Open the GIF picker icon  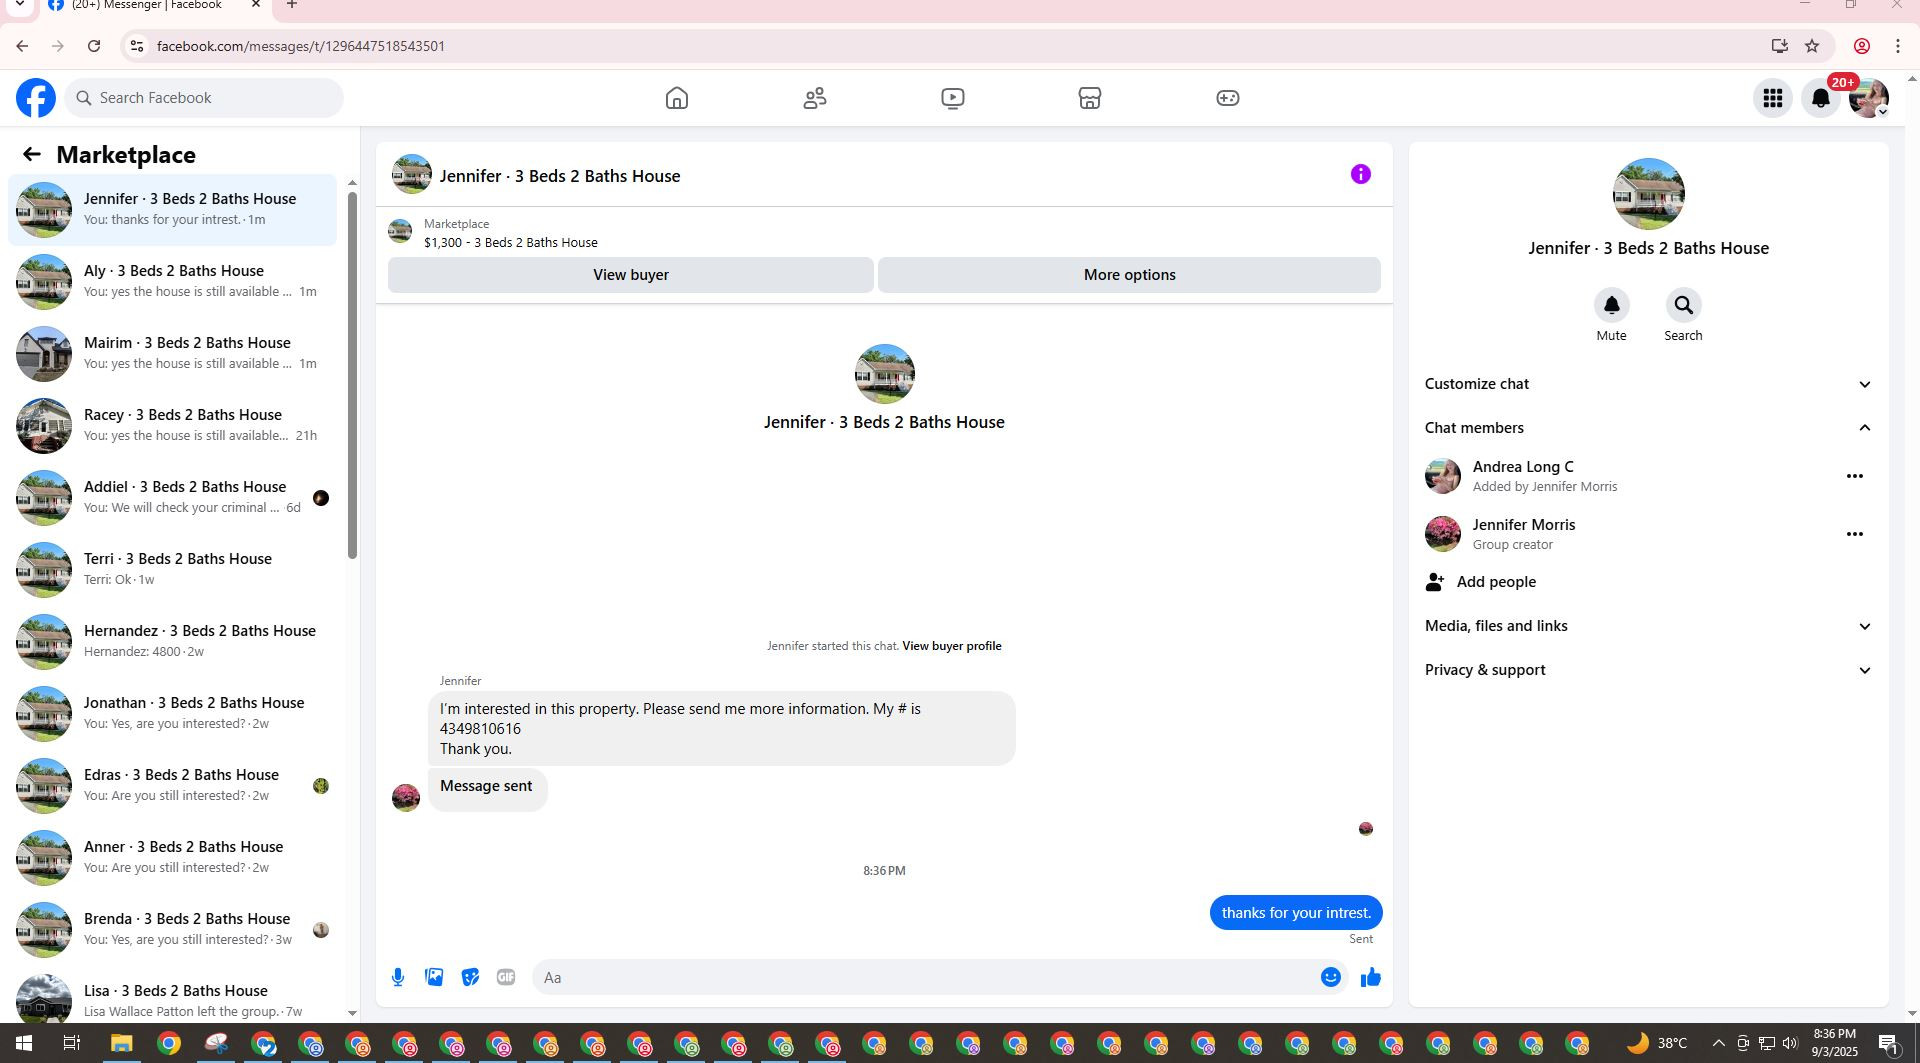click(x=506, y=978)
